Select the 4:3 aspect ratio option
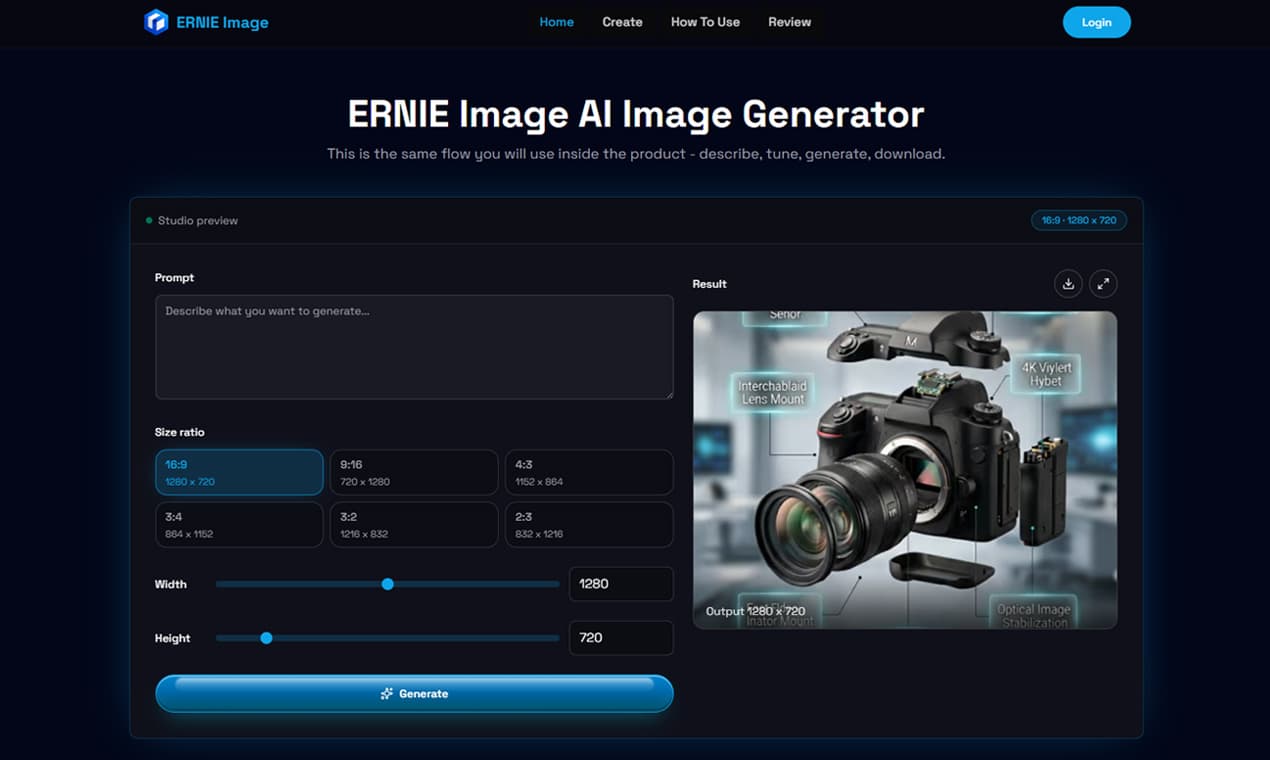The image size is (1270, 760). pos(588,471)
